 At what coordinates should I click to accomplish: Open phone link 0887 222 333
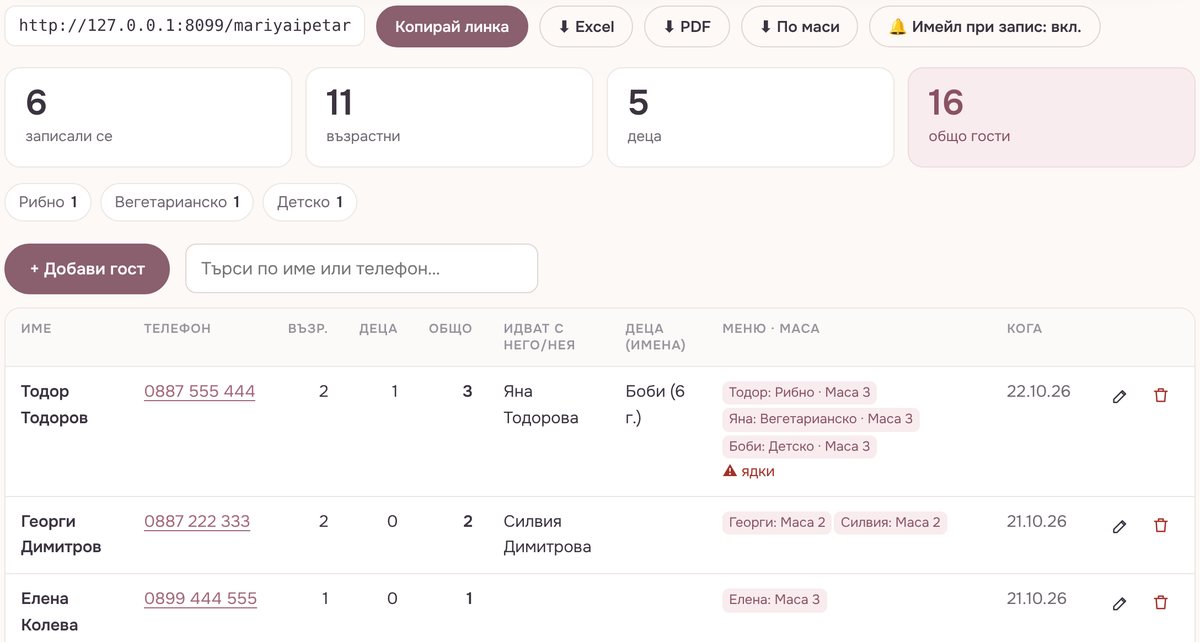197,521
